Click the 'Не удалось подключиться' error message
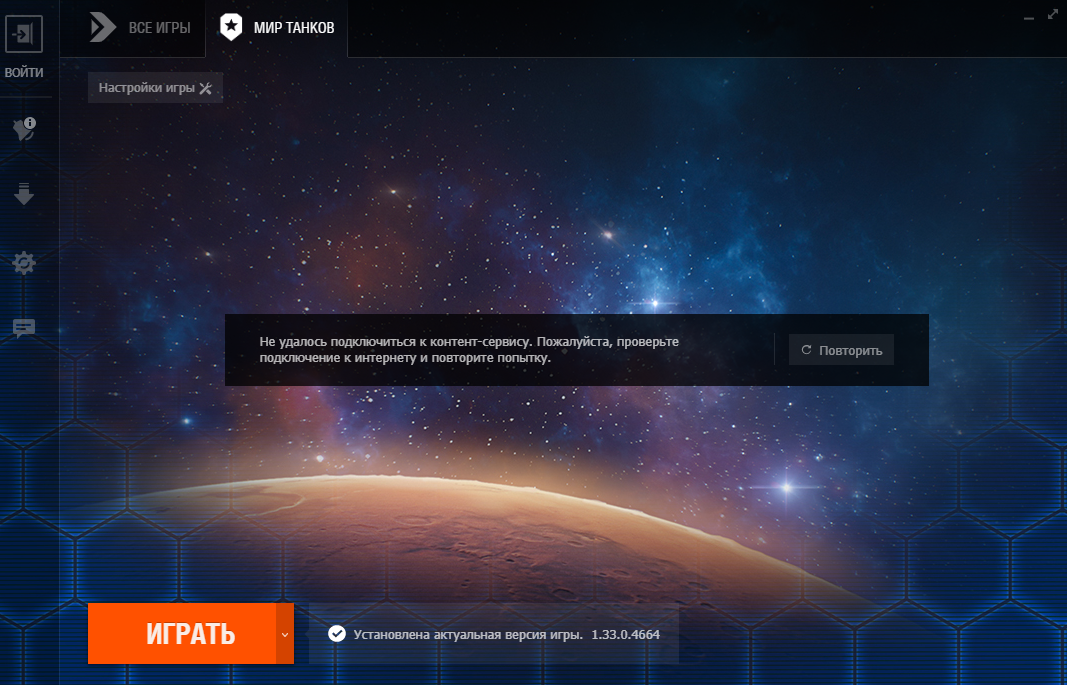Viewport: 1067px width, 685px height. click(x=470, y=350)
